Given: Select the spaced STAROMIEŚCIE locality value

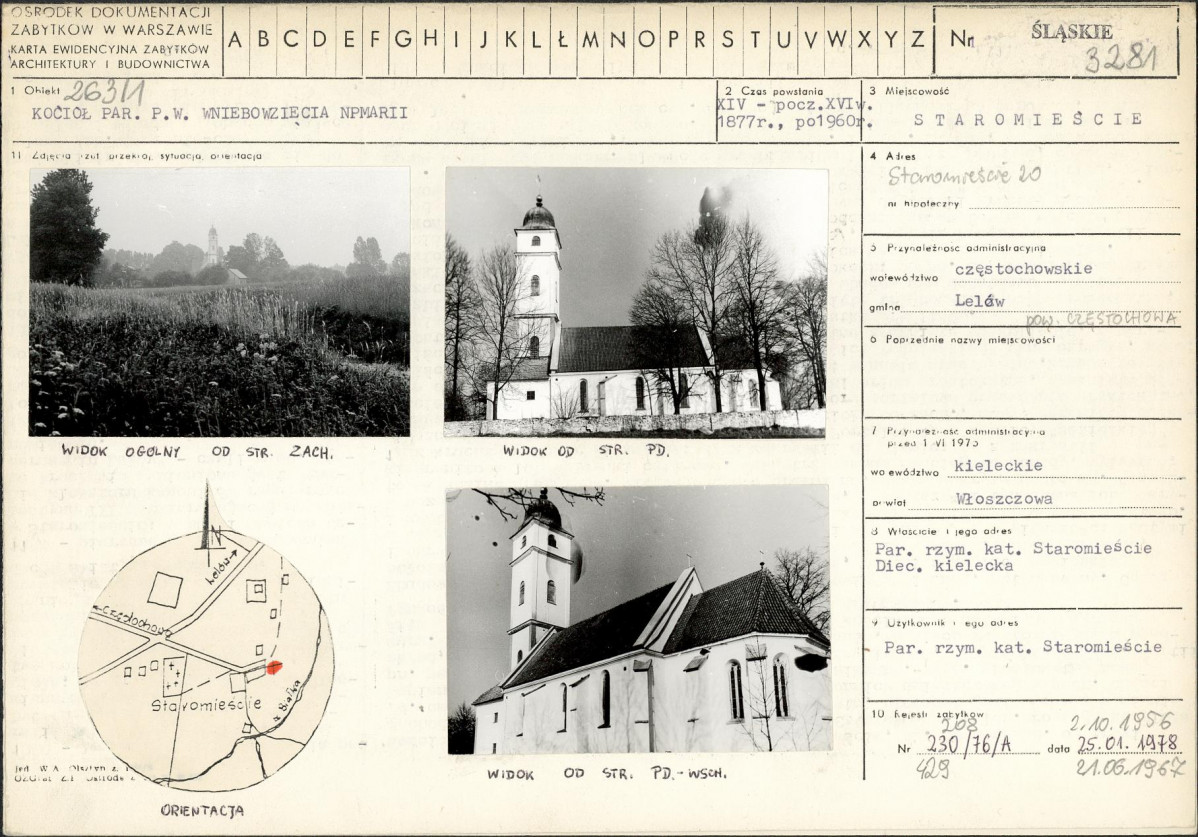Looking at the screenshot, I should [x=1028, y=119].
